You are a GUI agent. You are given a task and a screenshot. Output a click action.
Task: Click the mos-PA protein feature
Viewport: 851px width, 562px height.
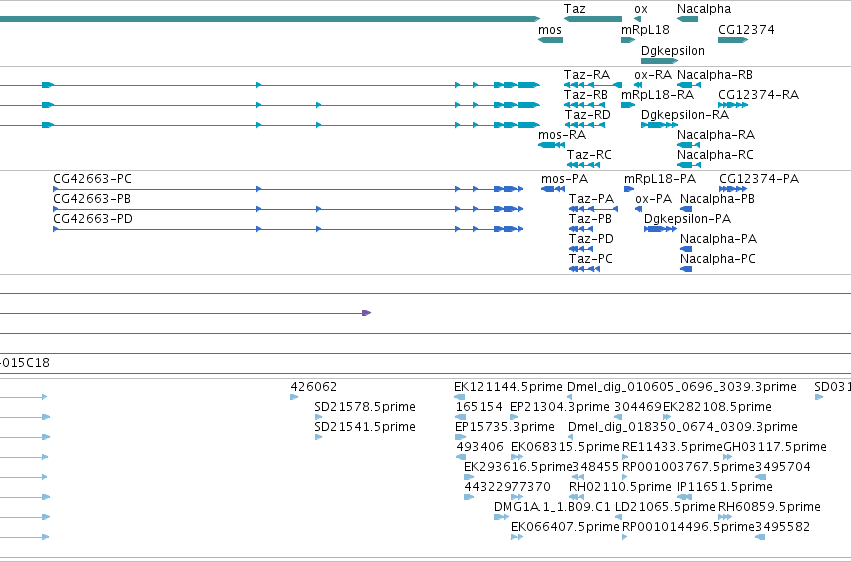click(553, 189)
